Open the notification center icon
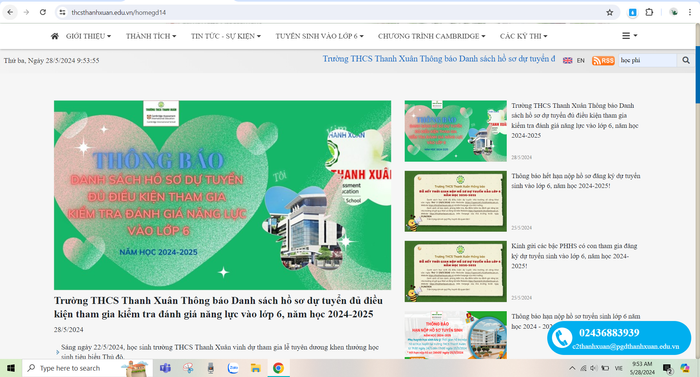 (667, 369)
